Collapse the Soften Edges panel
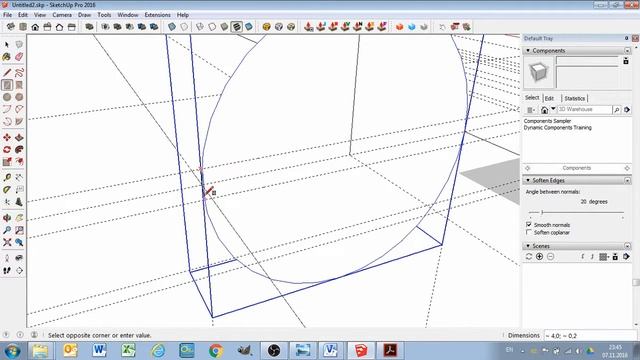This screenshot has height=360, width=640. click(576, 180)
